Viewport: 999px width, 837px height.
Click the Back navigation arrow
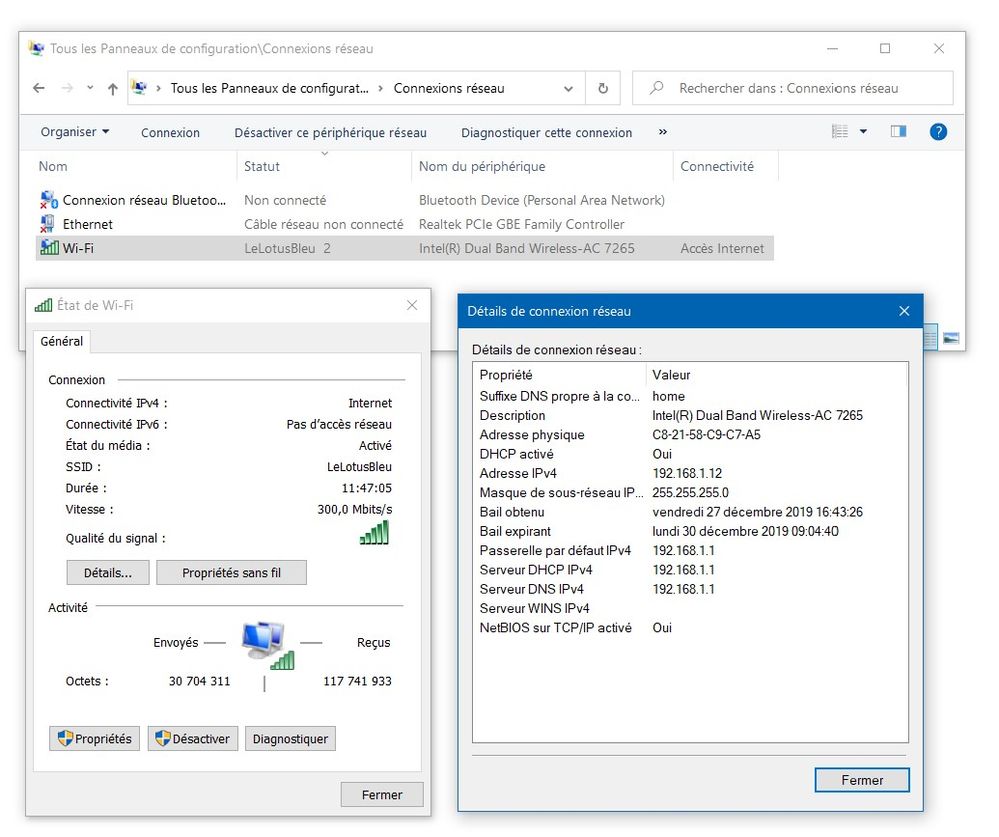pos(39,88)
